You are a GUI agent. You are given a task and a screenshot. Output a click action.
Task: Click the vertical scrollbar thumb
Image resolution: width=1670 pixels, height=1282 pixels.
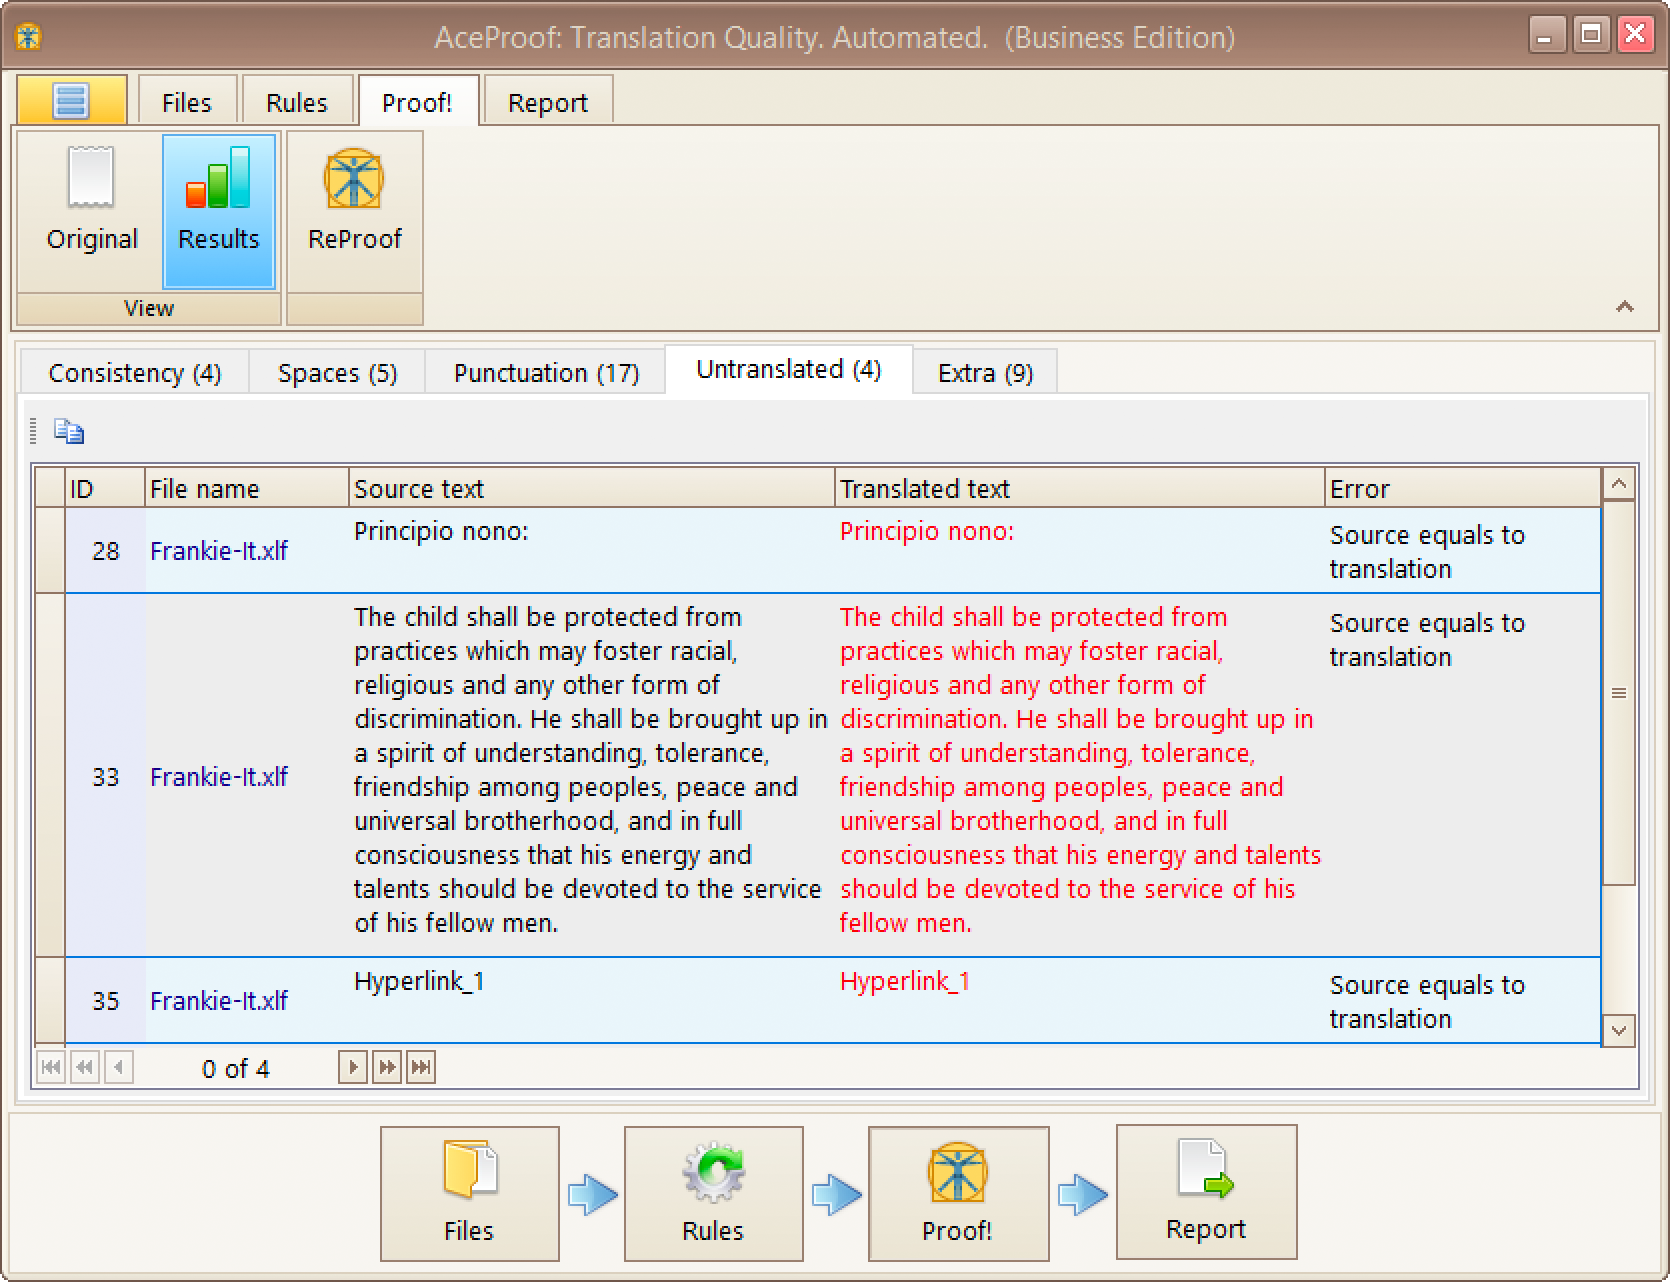[1619, 693]
